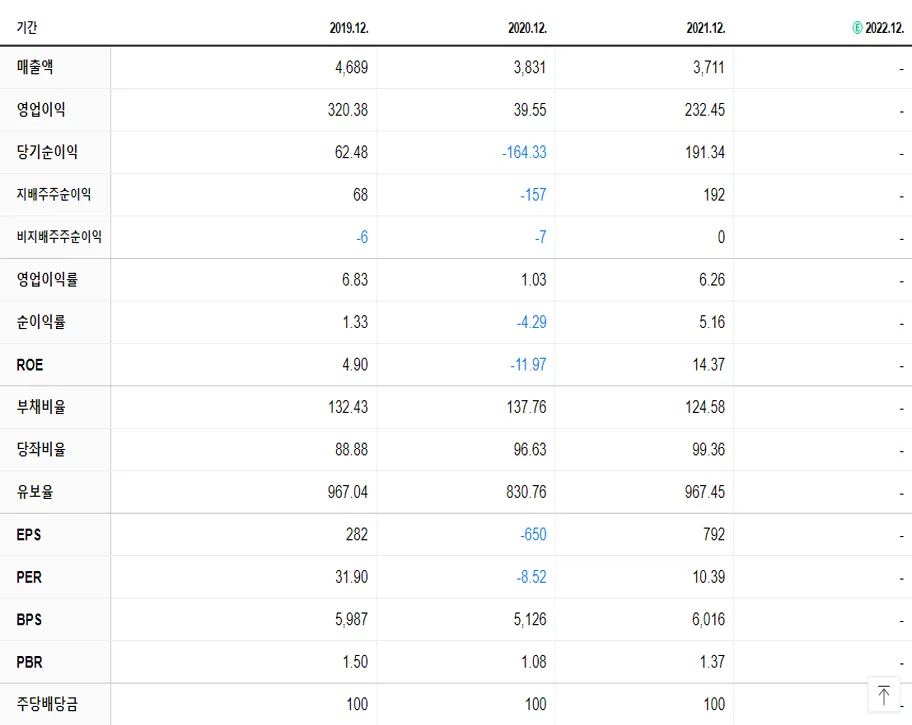912x725 pixels.
Task: Select 당좌비율 value 96.63
Action: (530, 450)
